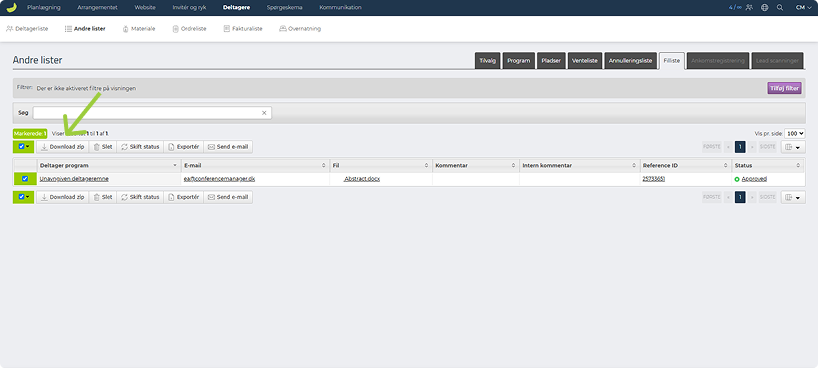Open the Deltager program column dropdown arrow

[175, 165]
